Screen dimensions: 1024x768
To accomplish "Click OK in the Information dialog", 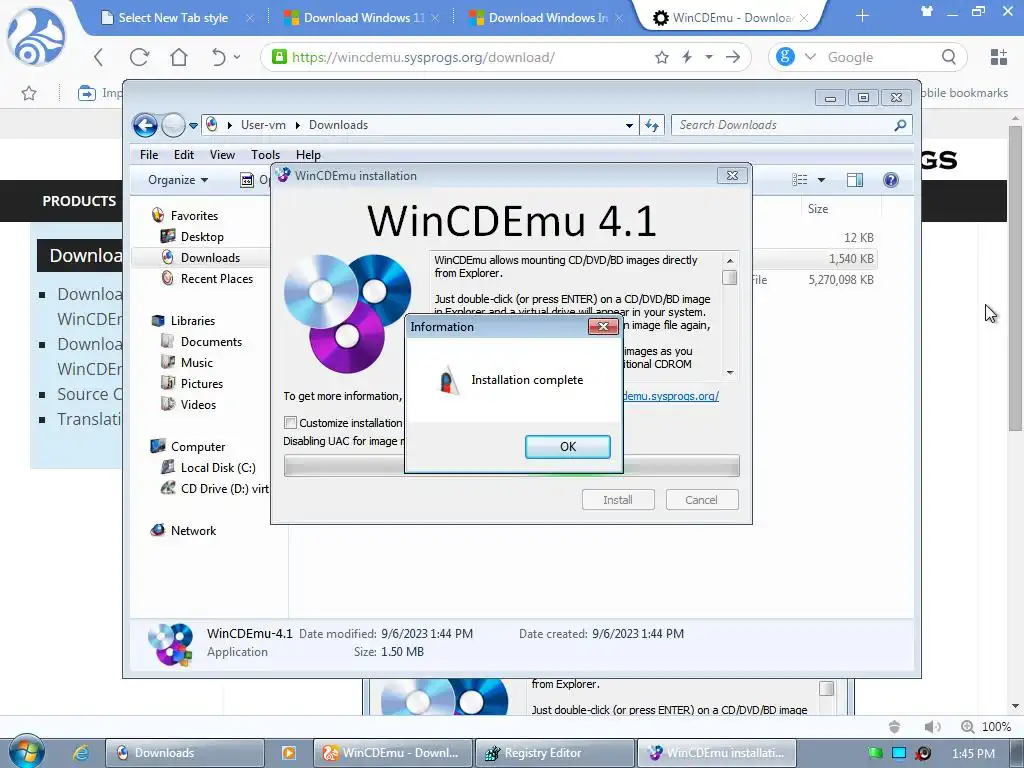I will point(568,447).
